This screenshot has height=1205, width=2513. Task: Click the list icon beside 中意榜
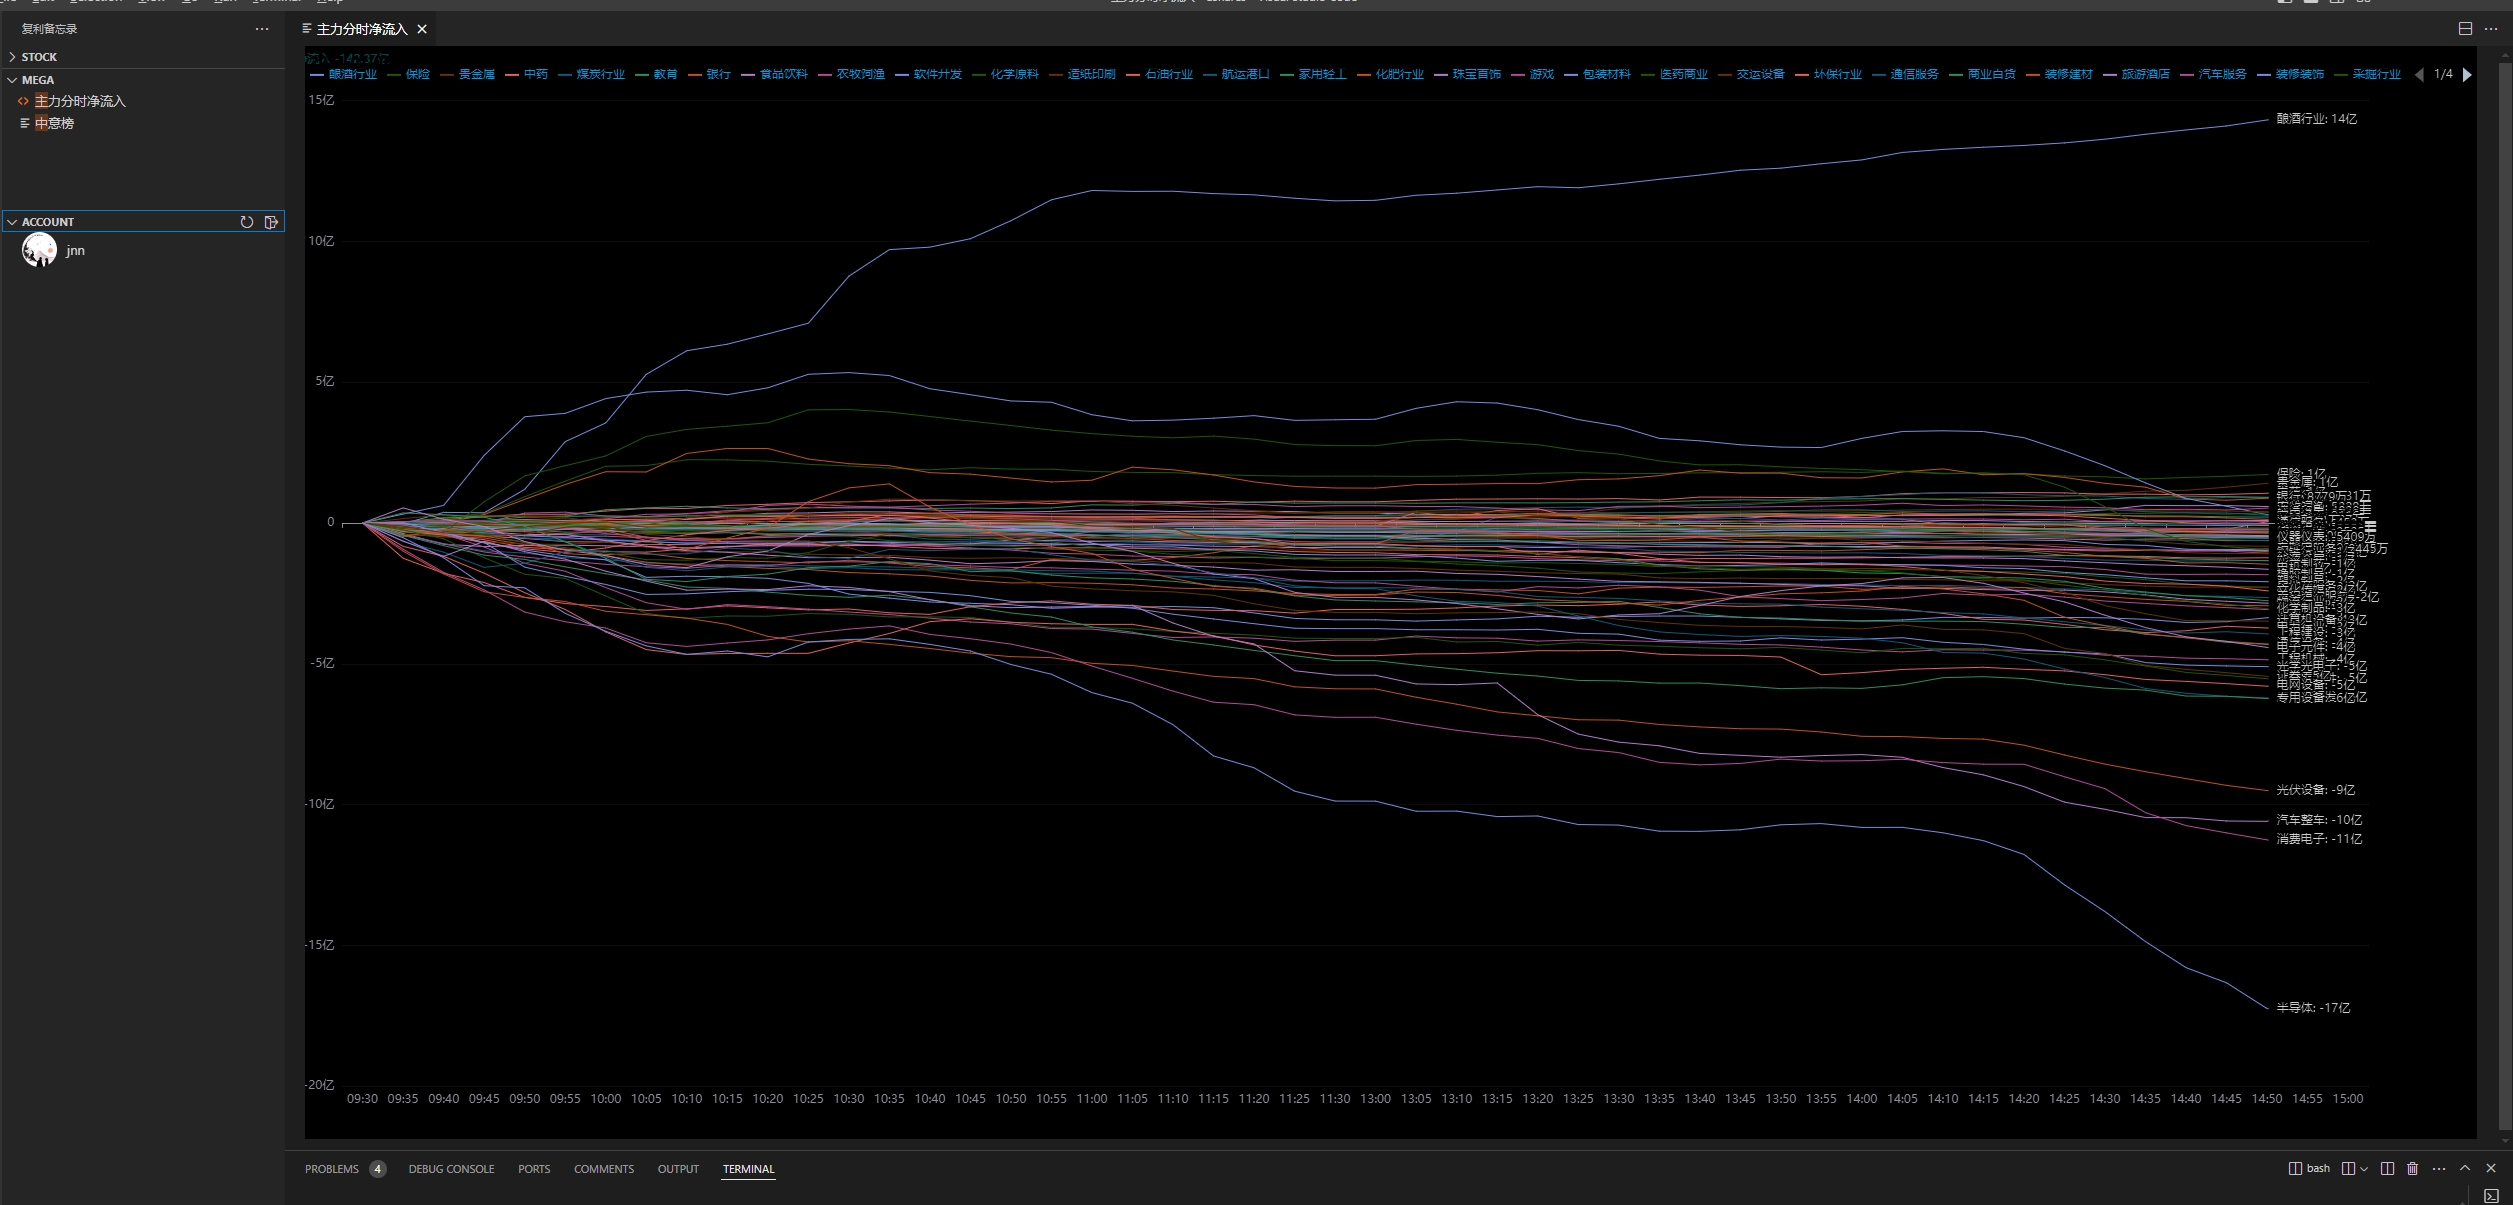click(x=24, y=123)
